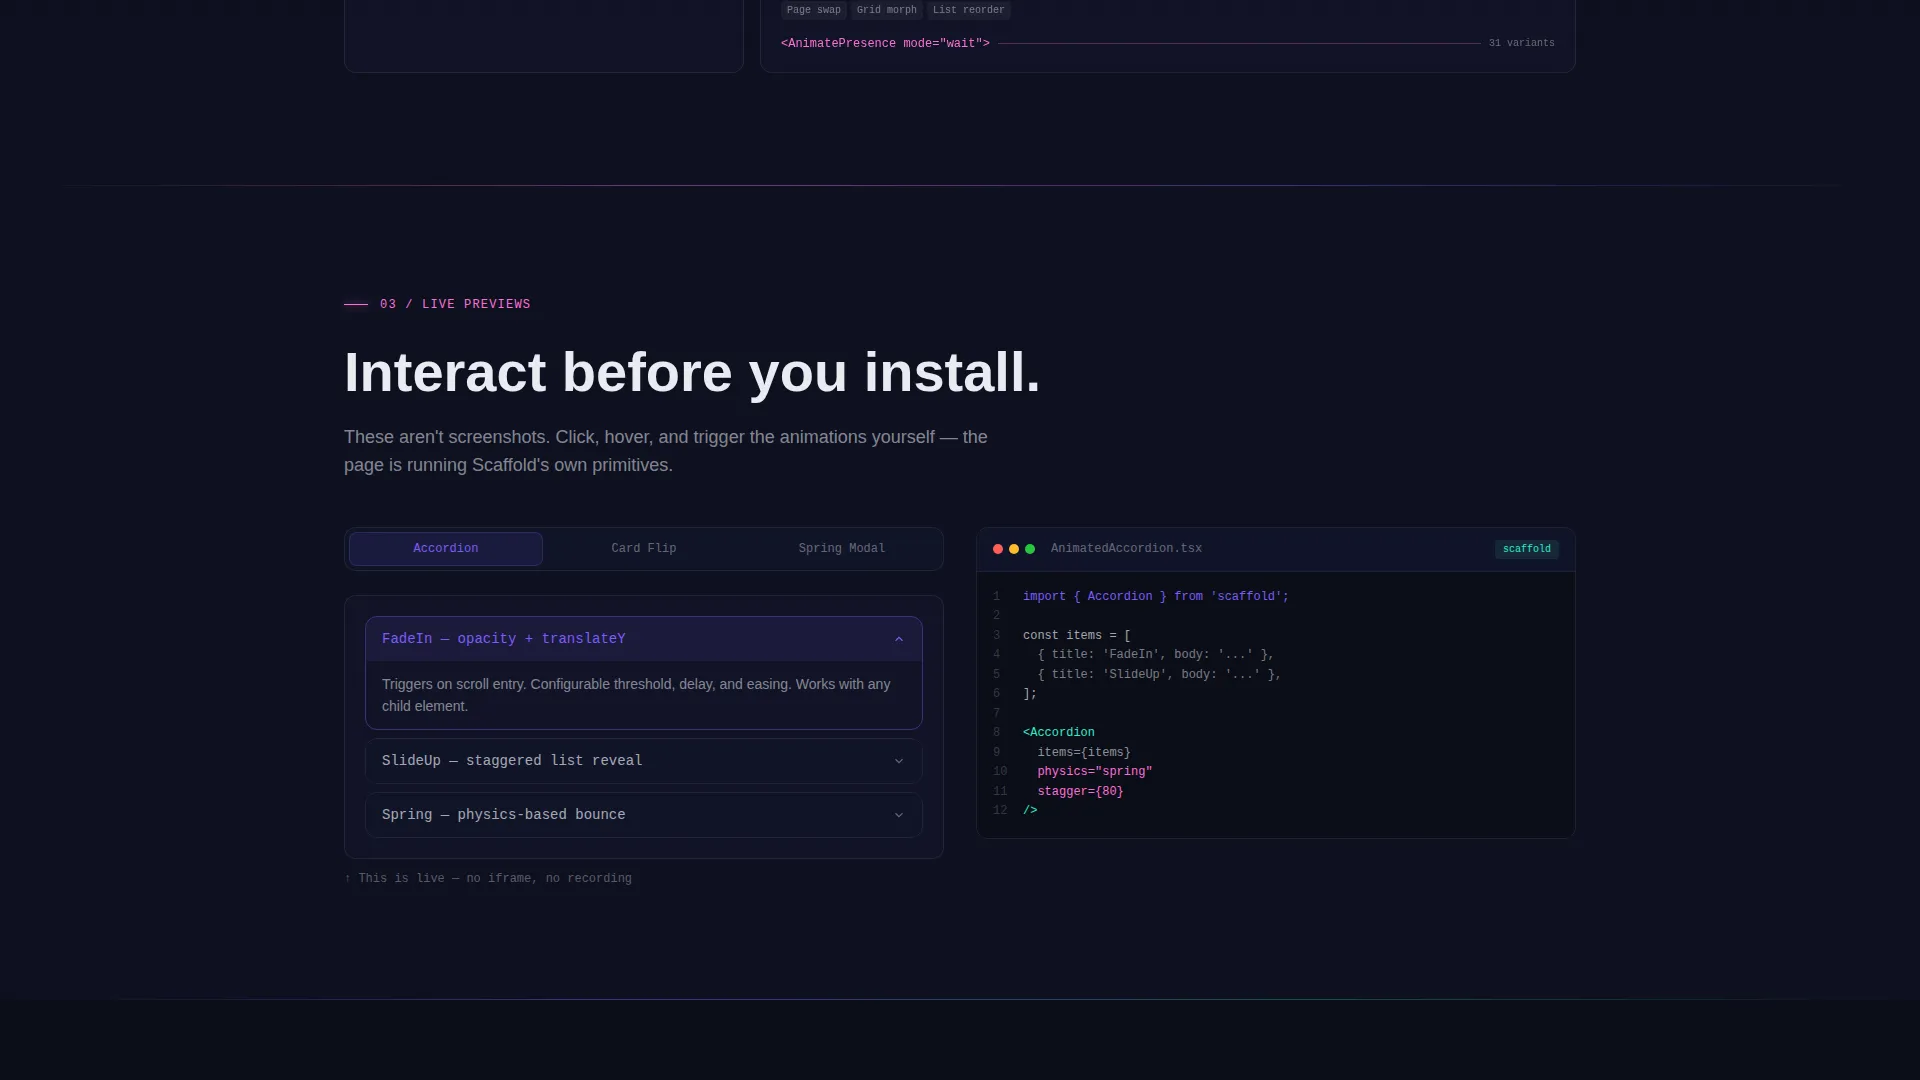Click the <Accordion opening tag line

(1059, 733)
